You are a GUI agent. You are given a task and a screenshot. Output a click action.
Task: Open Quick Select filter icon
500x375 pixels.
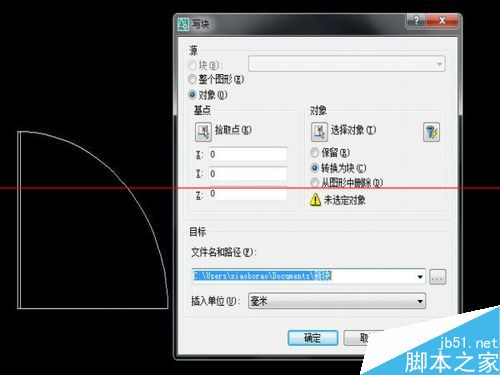pyautogui.click(x=431, y=132)
